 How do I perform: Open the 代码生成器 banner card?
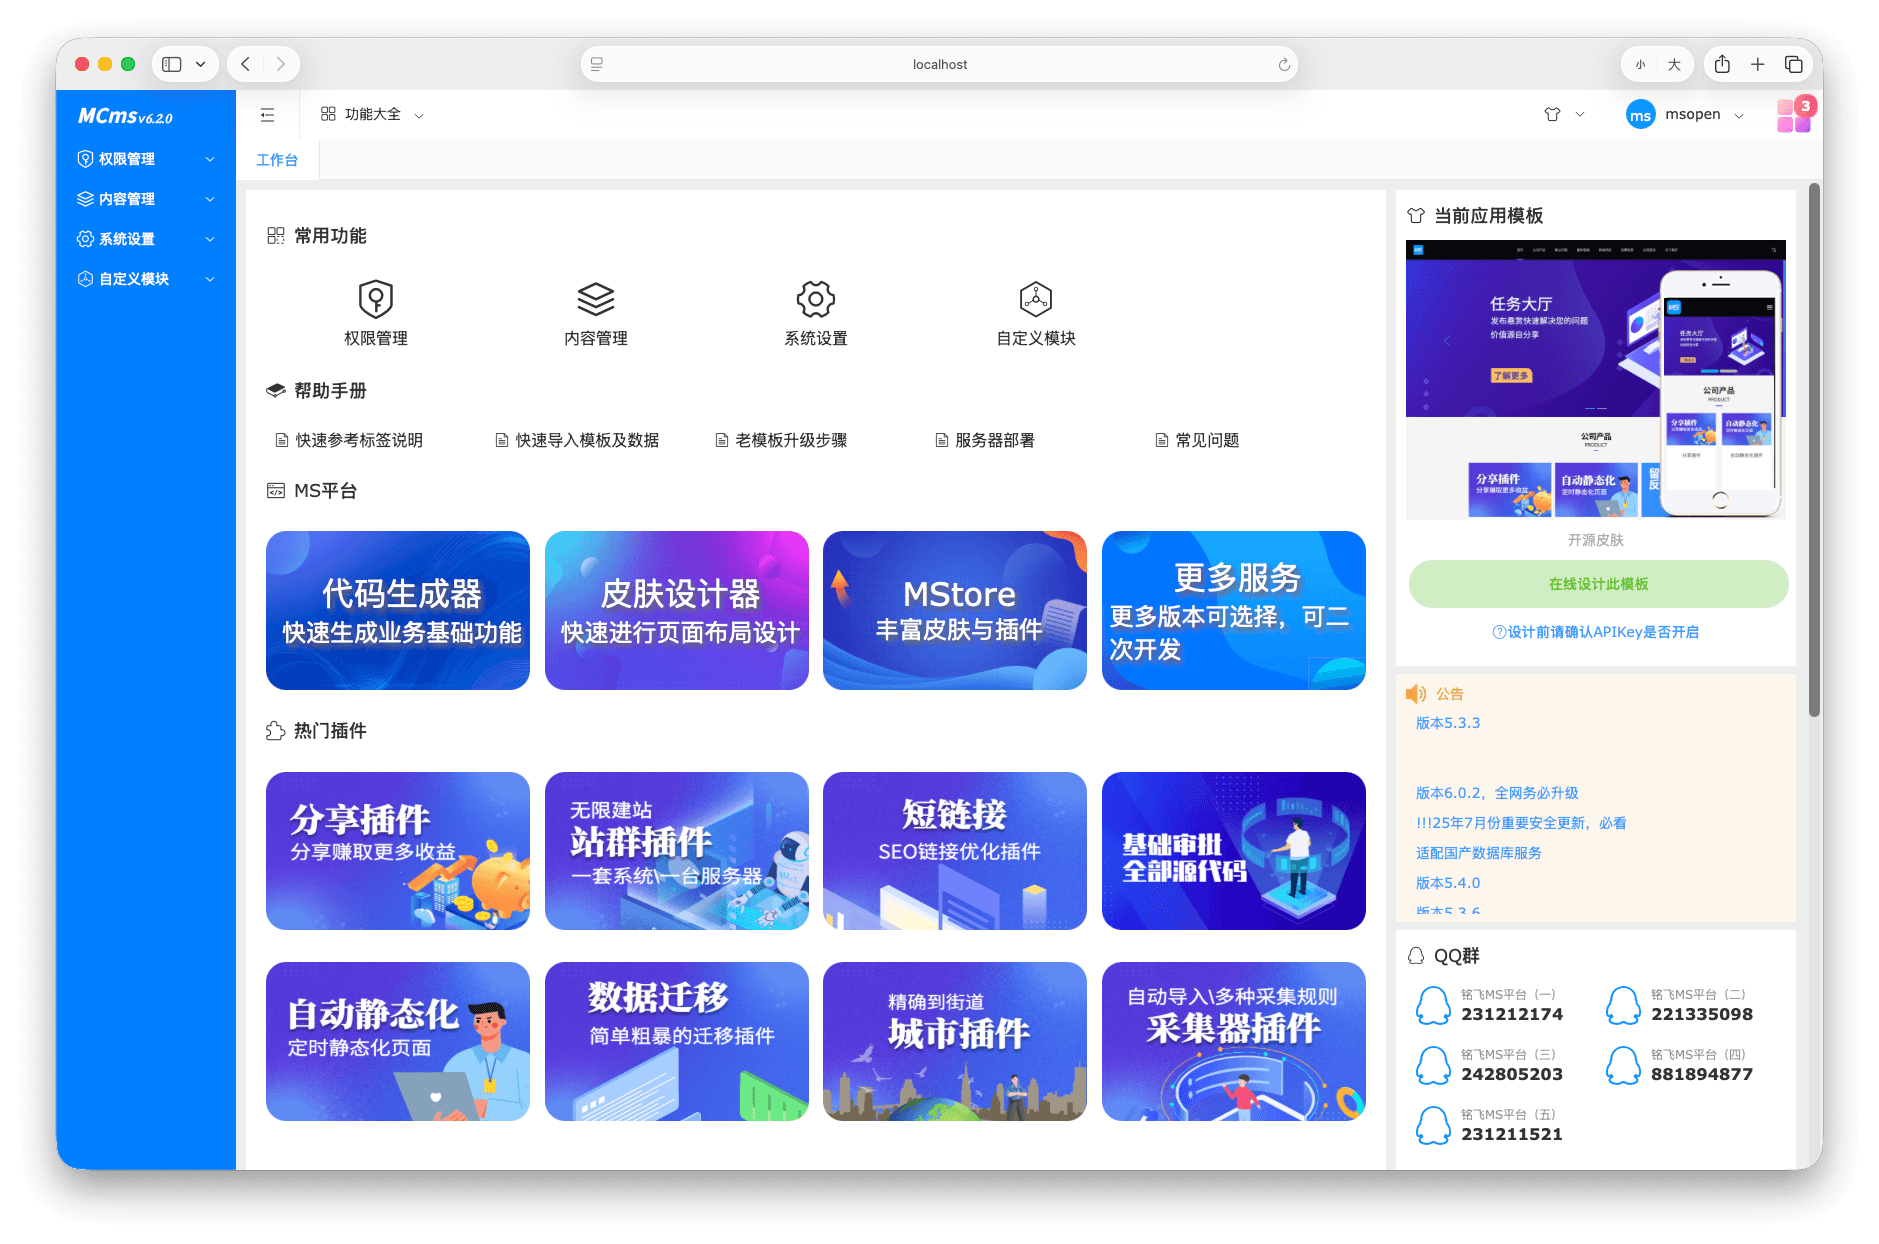tap(398, 610)
